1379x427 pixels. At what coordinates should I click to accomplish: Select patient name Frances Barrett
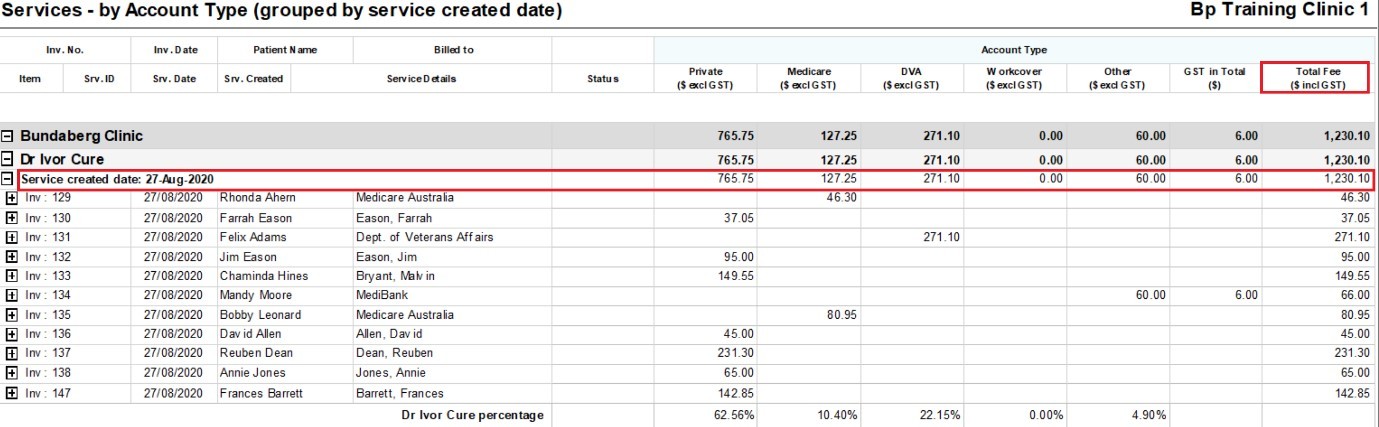tap(262, 393)
